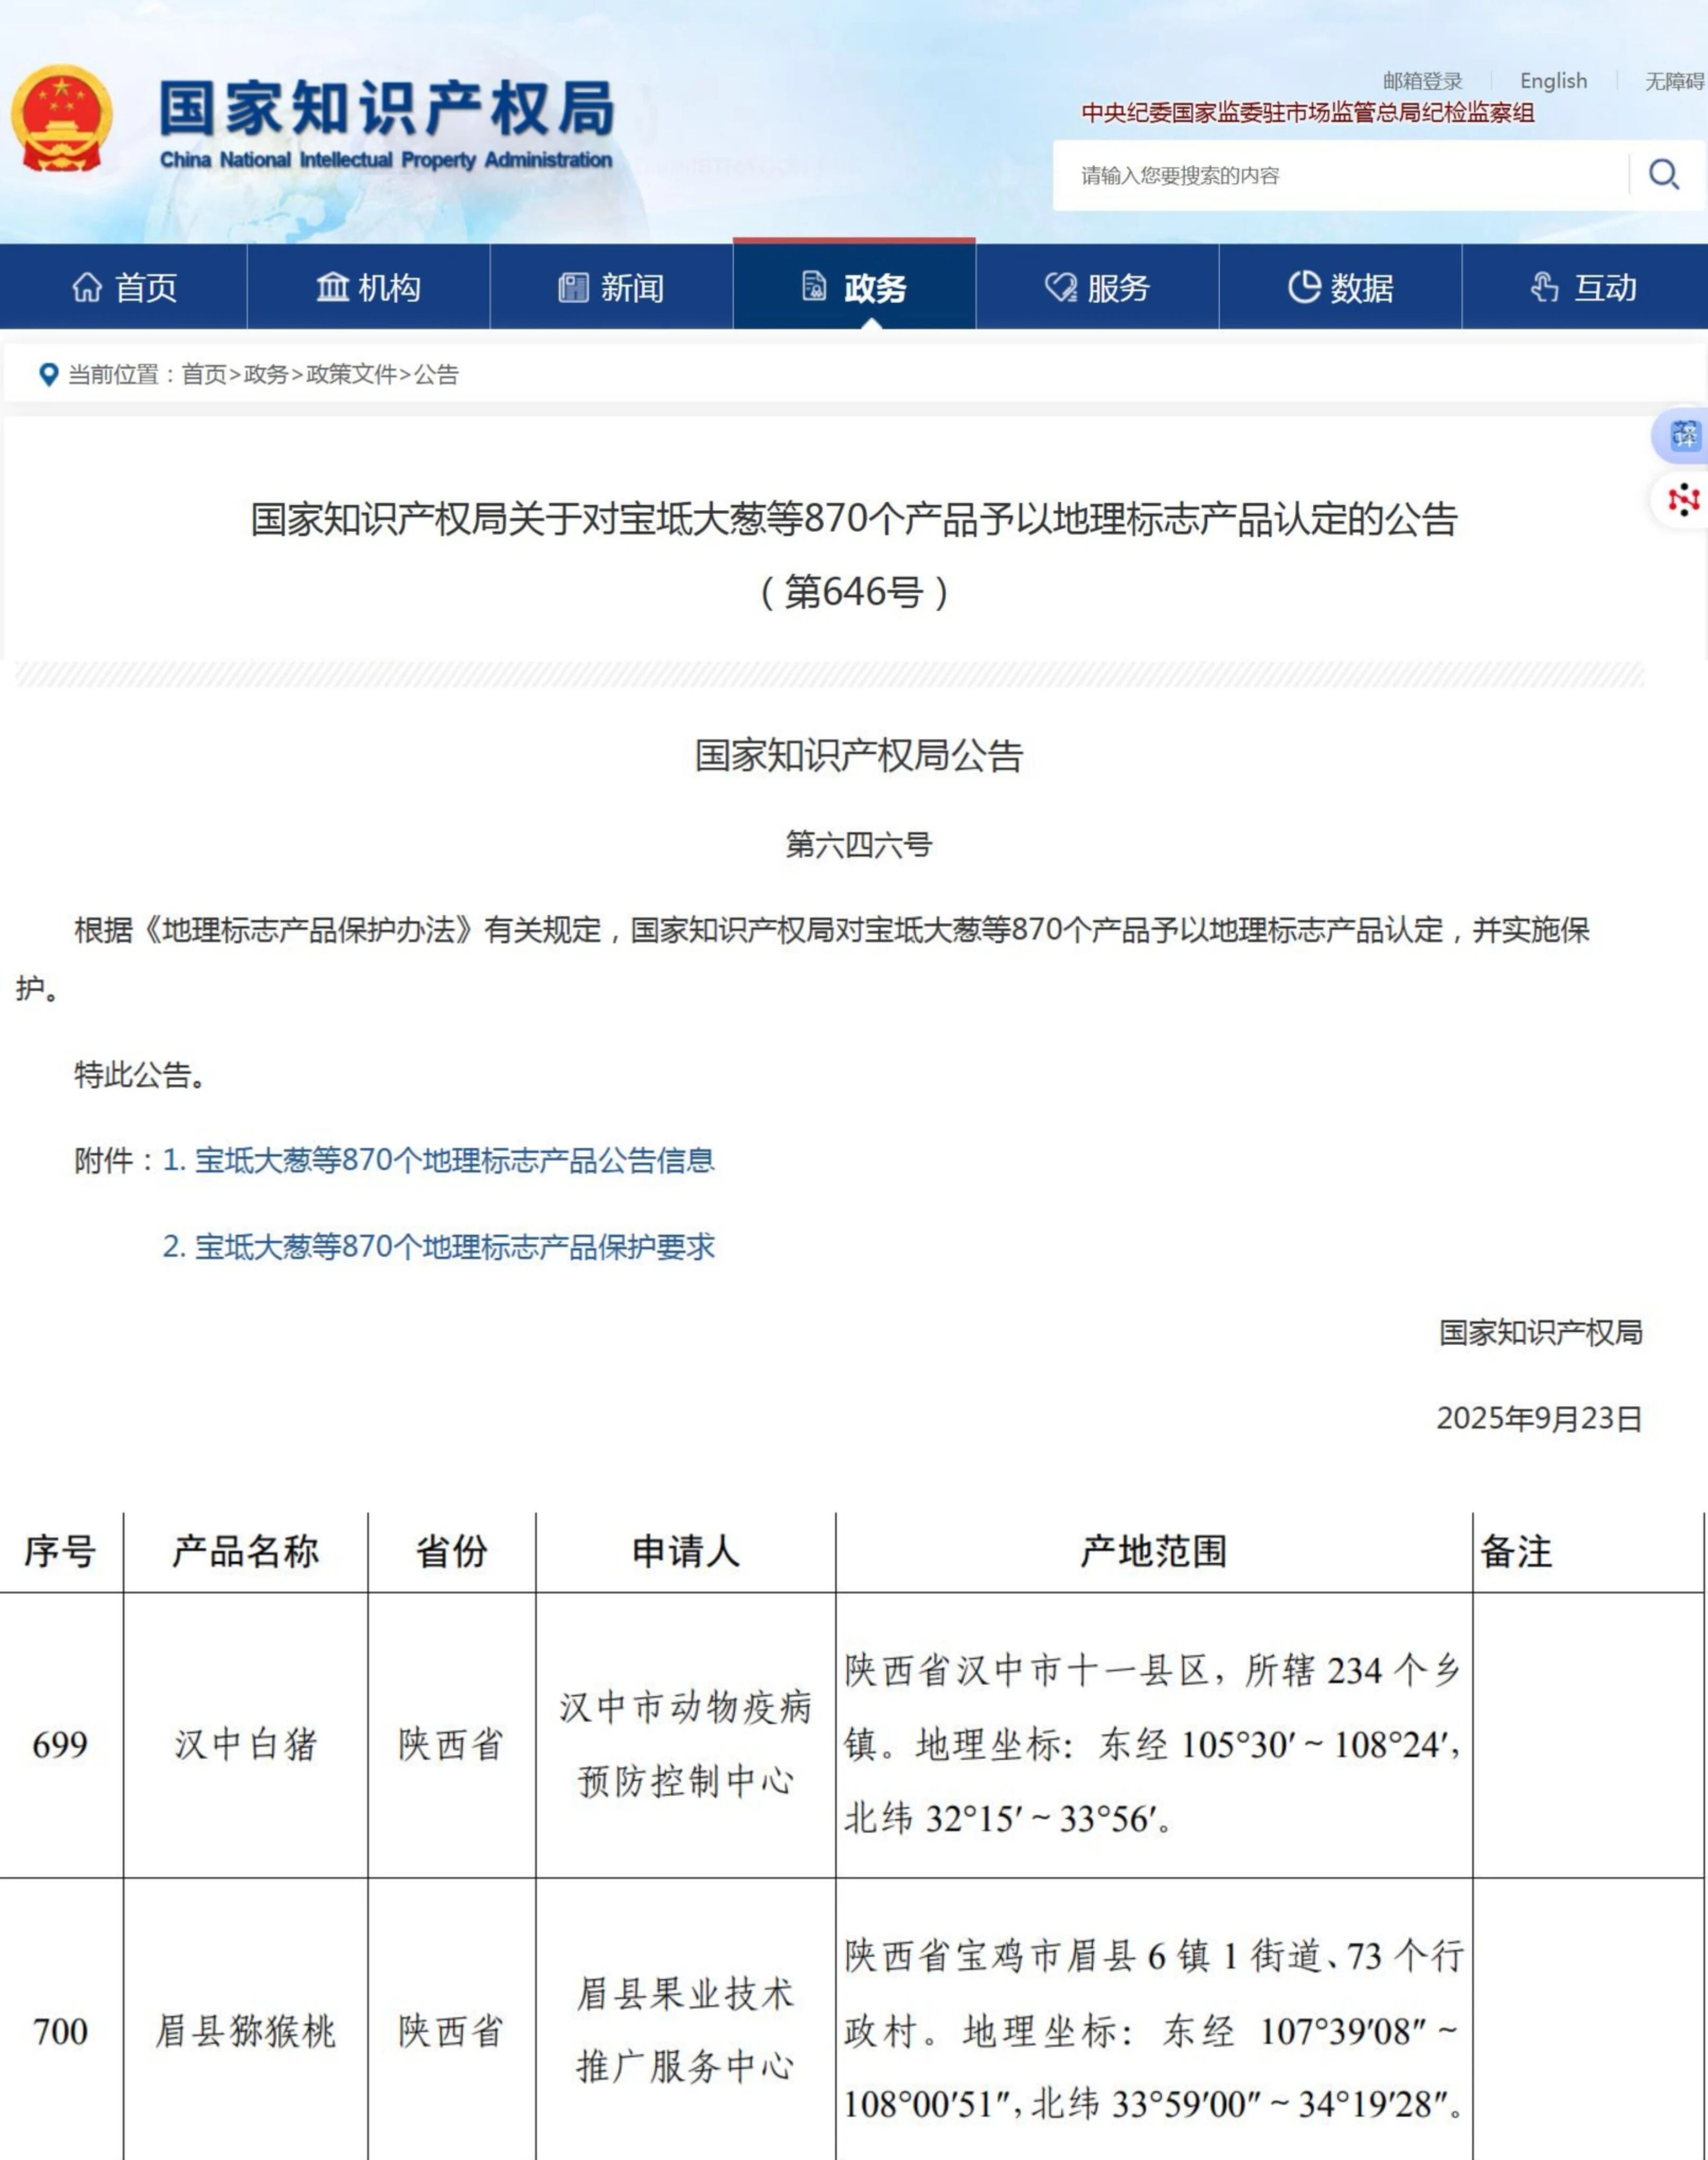This screenshot has height=2160, width=1708.
Task: Go to 首页 home tab
Action: tap(124, 288)
